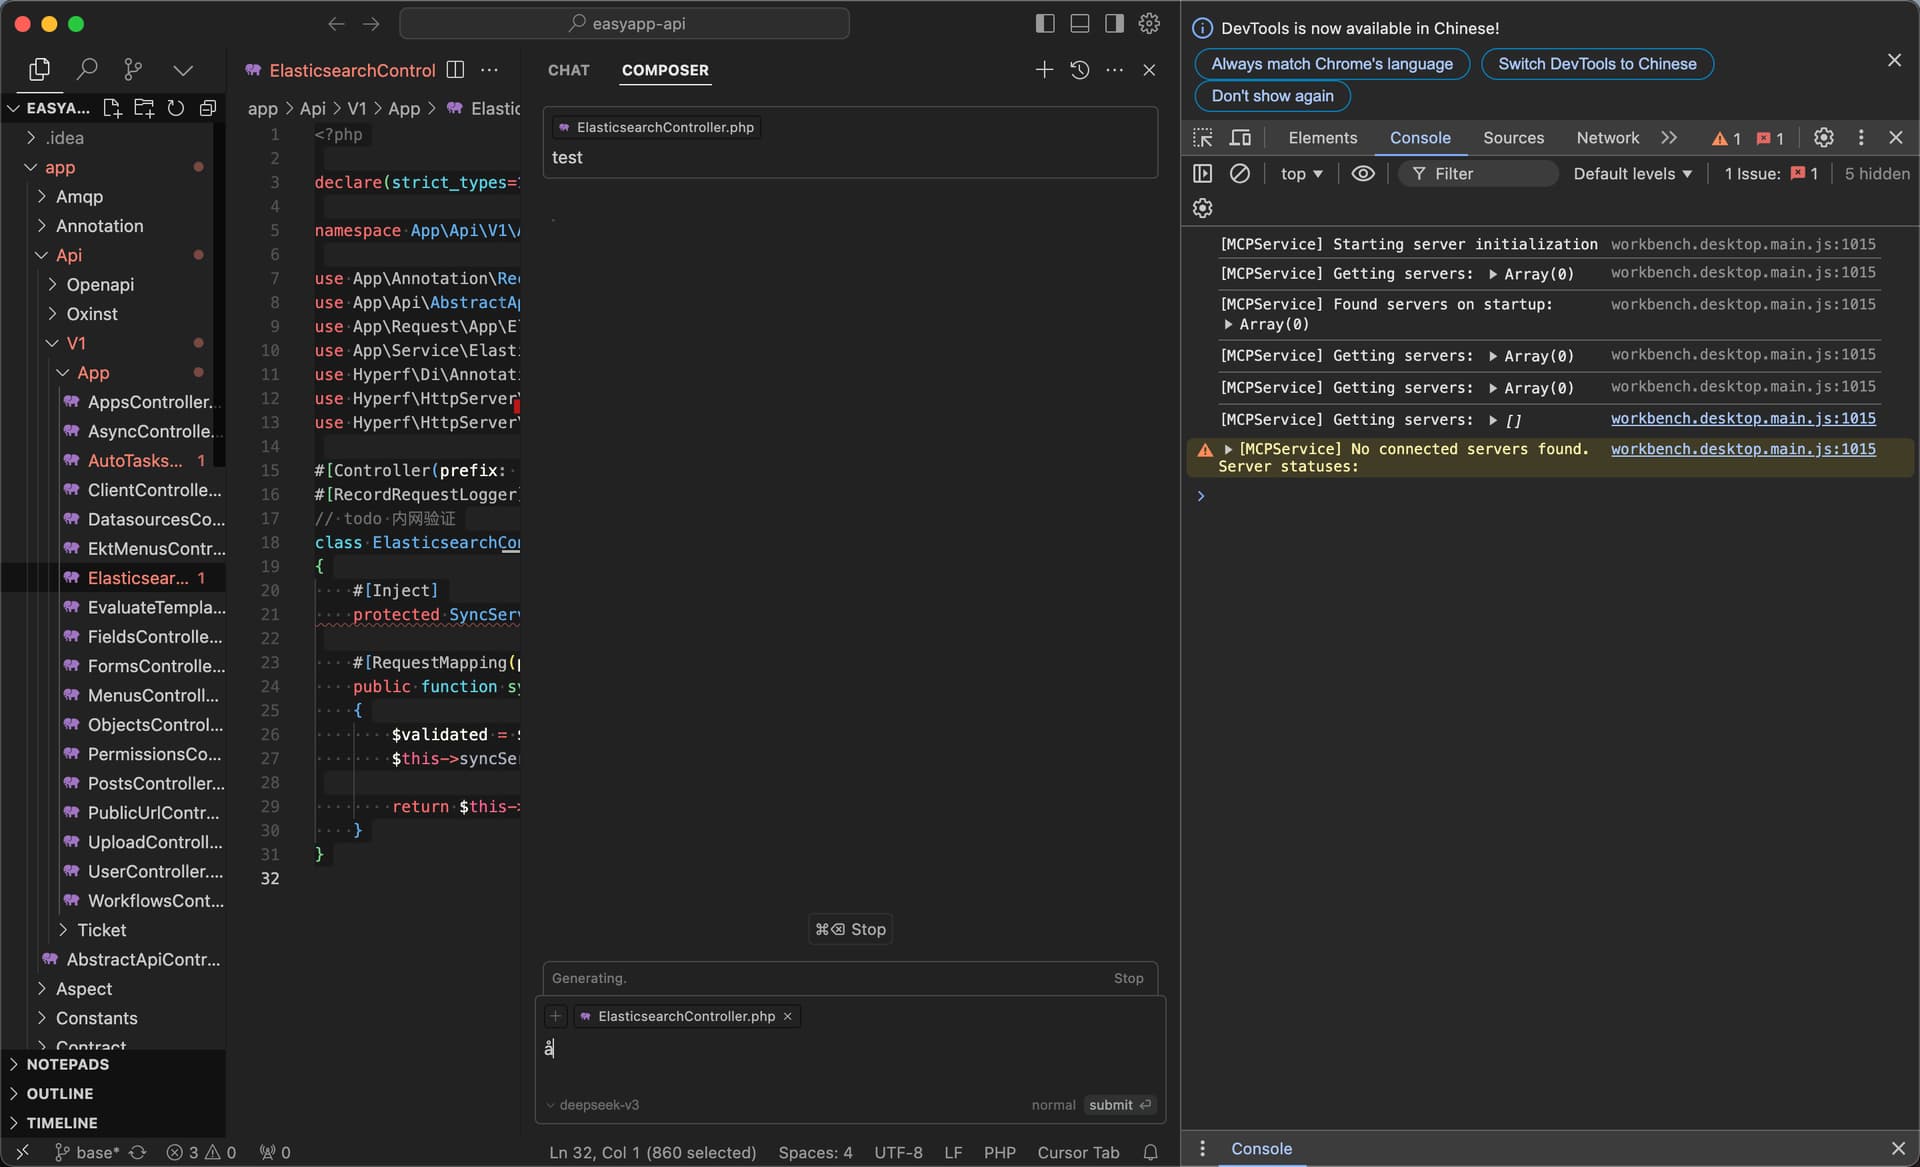This screenshot has height=1167, width=1920.
Task: Open the Search view icon in sidebar
Action: [87, 69]
